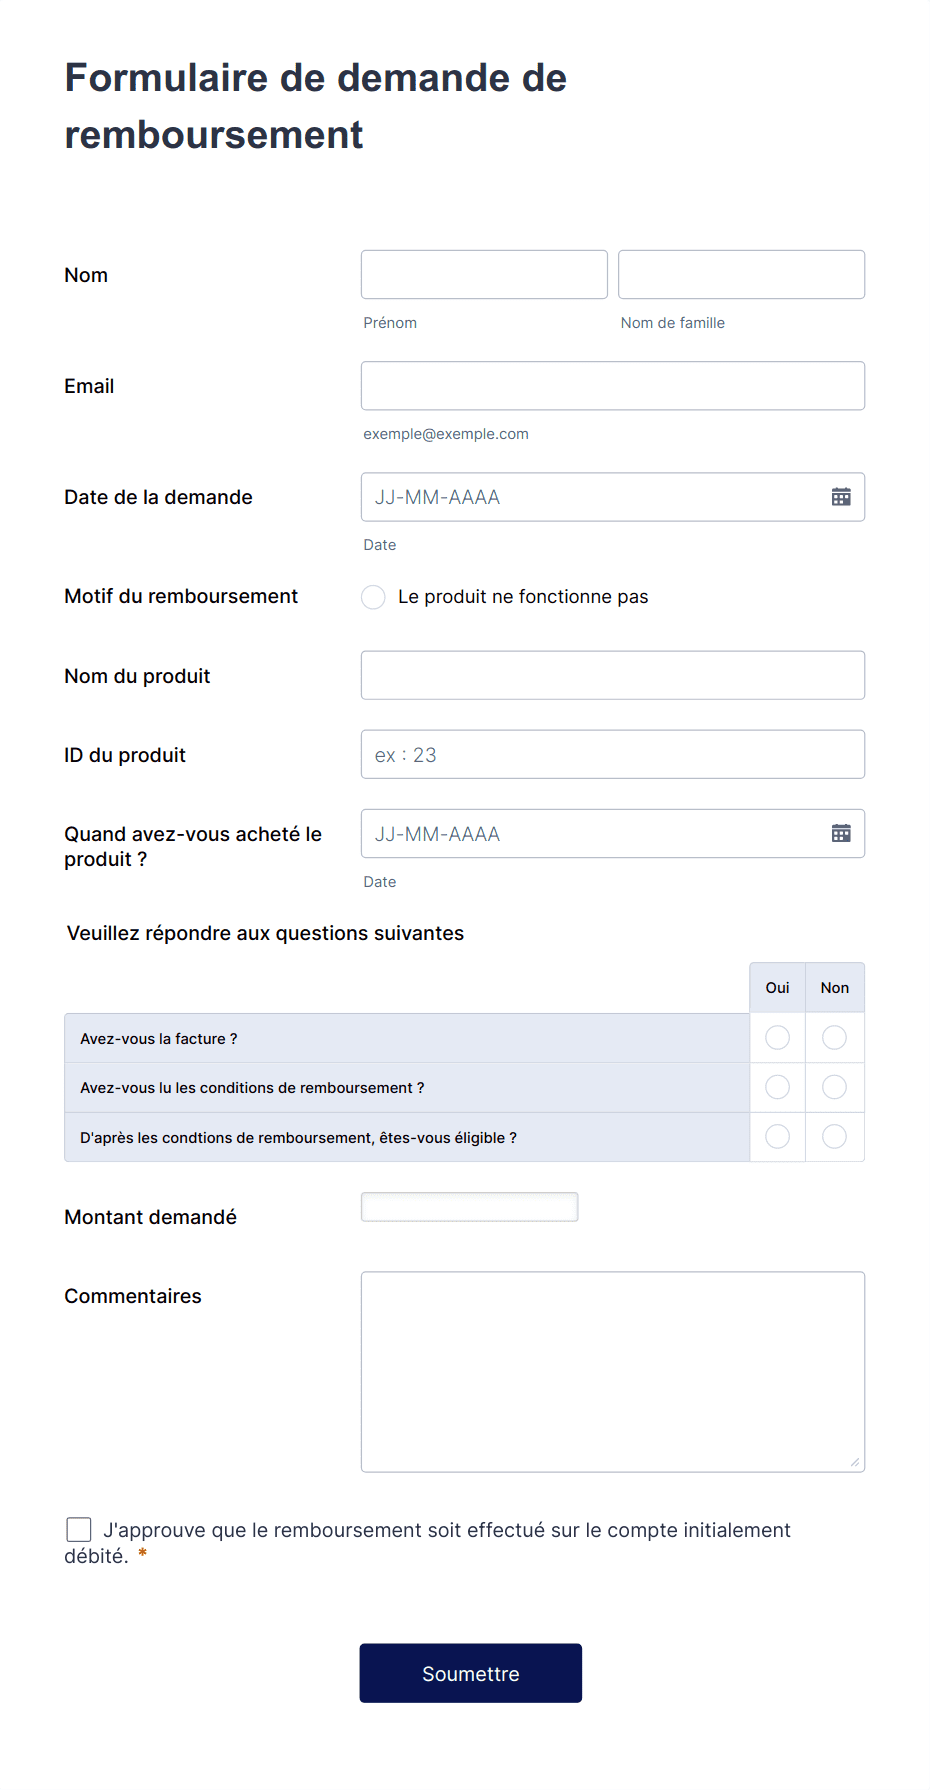Answer Oui for Avez-vous la facture
Image resolution: width=930 pixels, height=1790 pixels.
(x=777, y=1037)
